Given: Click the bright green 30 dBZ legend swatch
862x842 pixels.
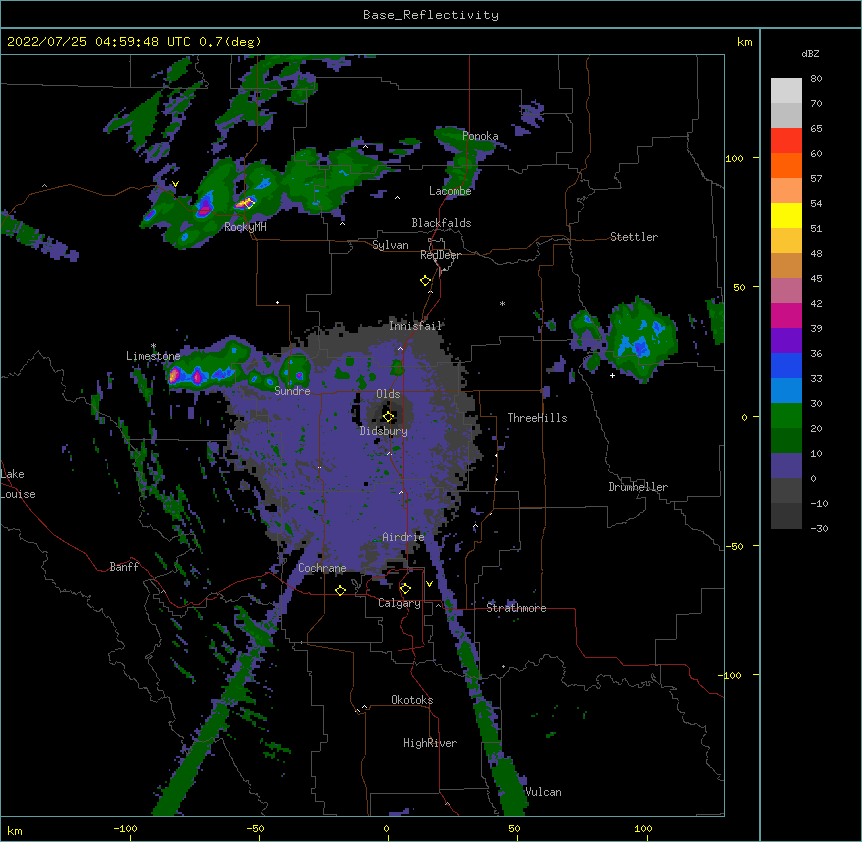Looking at the screenshot, I should [x=786, y=416].
